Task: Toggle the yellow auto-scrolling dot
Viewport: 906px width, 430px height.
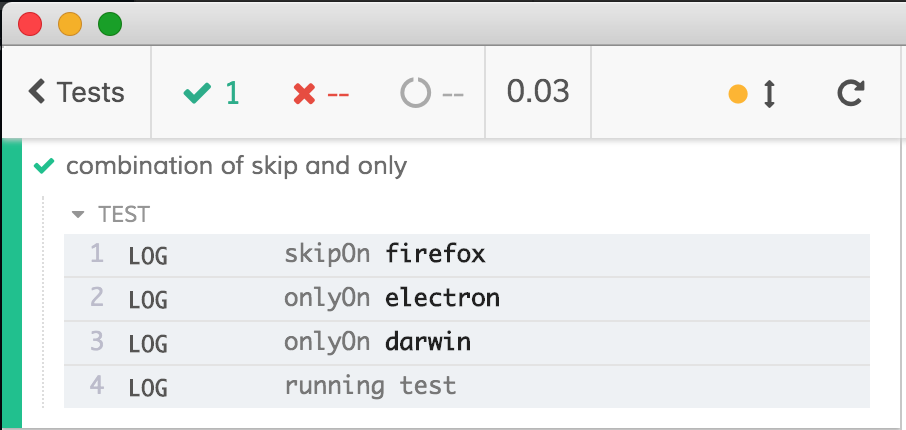Action: (x=738, y=94)
